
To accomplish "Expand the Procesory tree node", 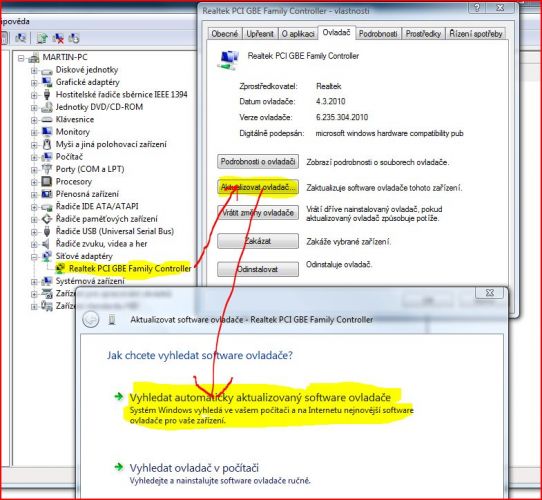I will 34,182.
